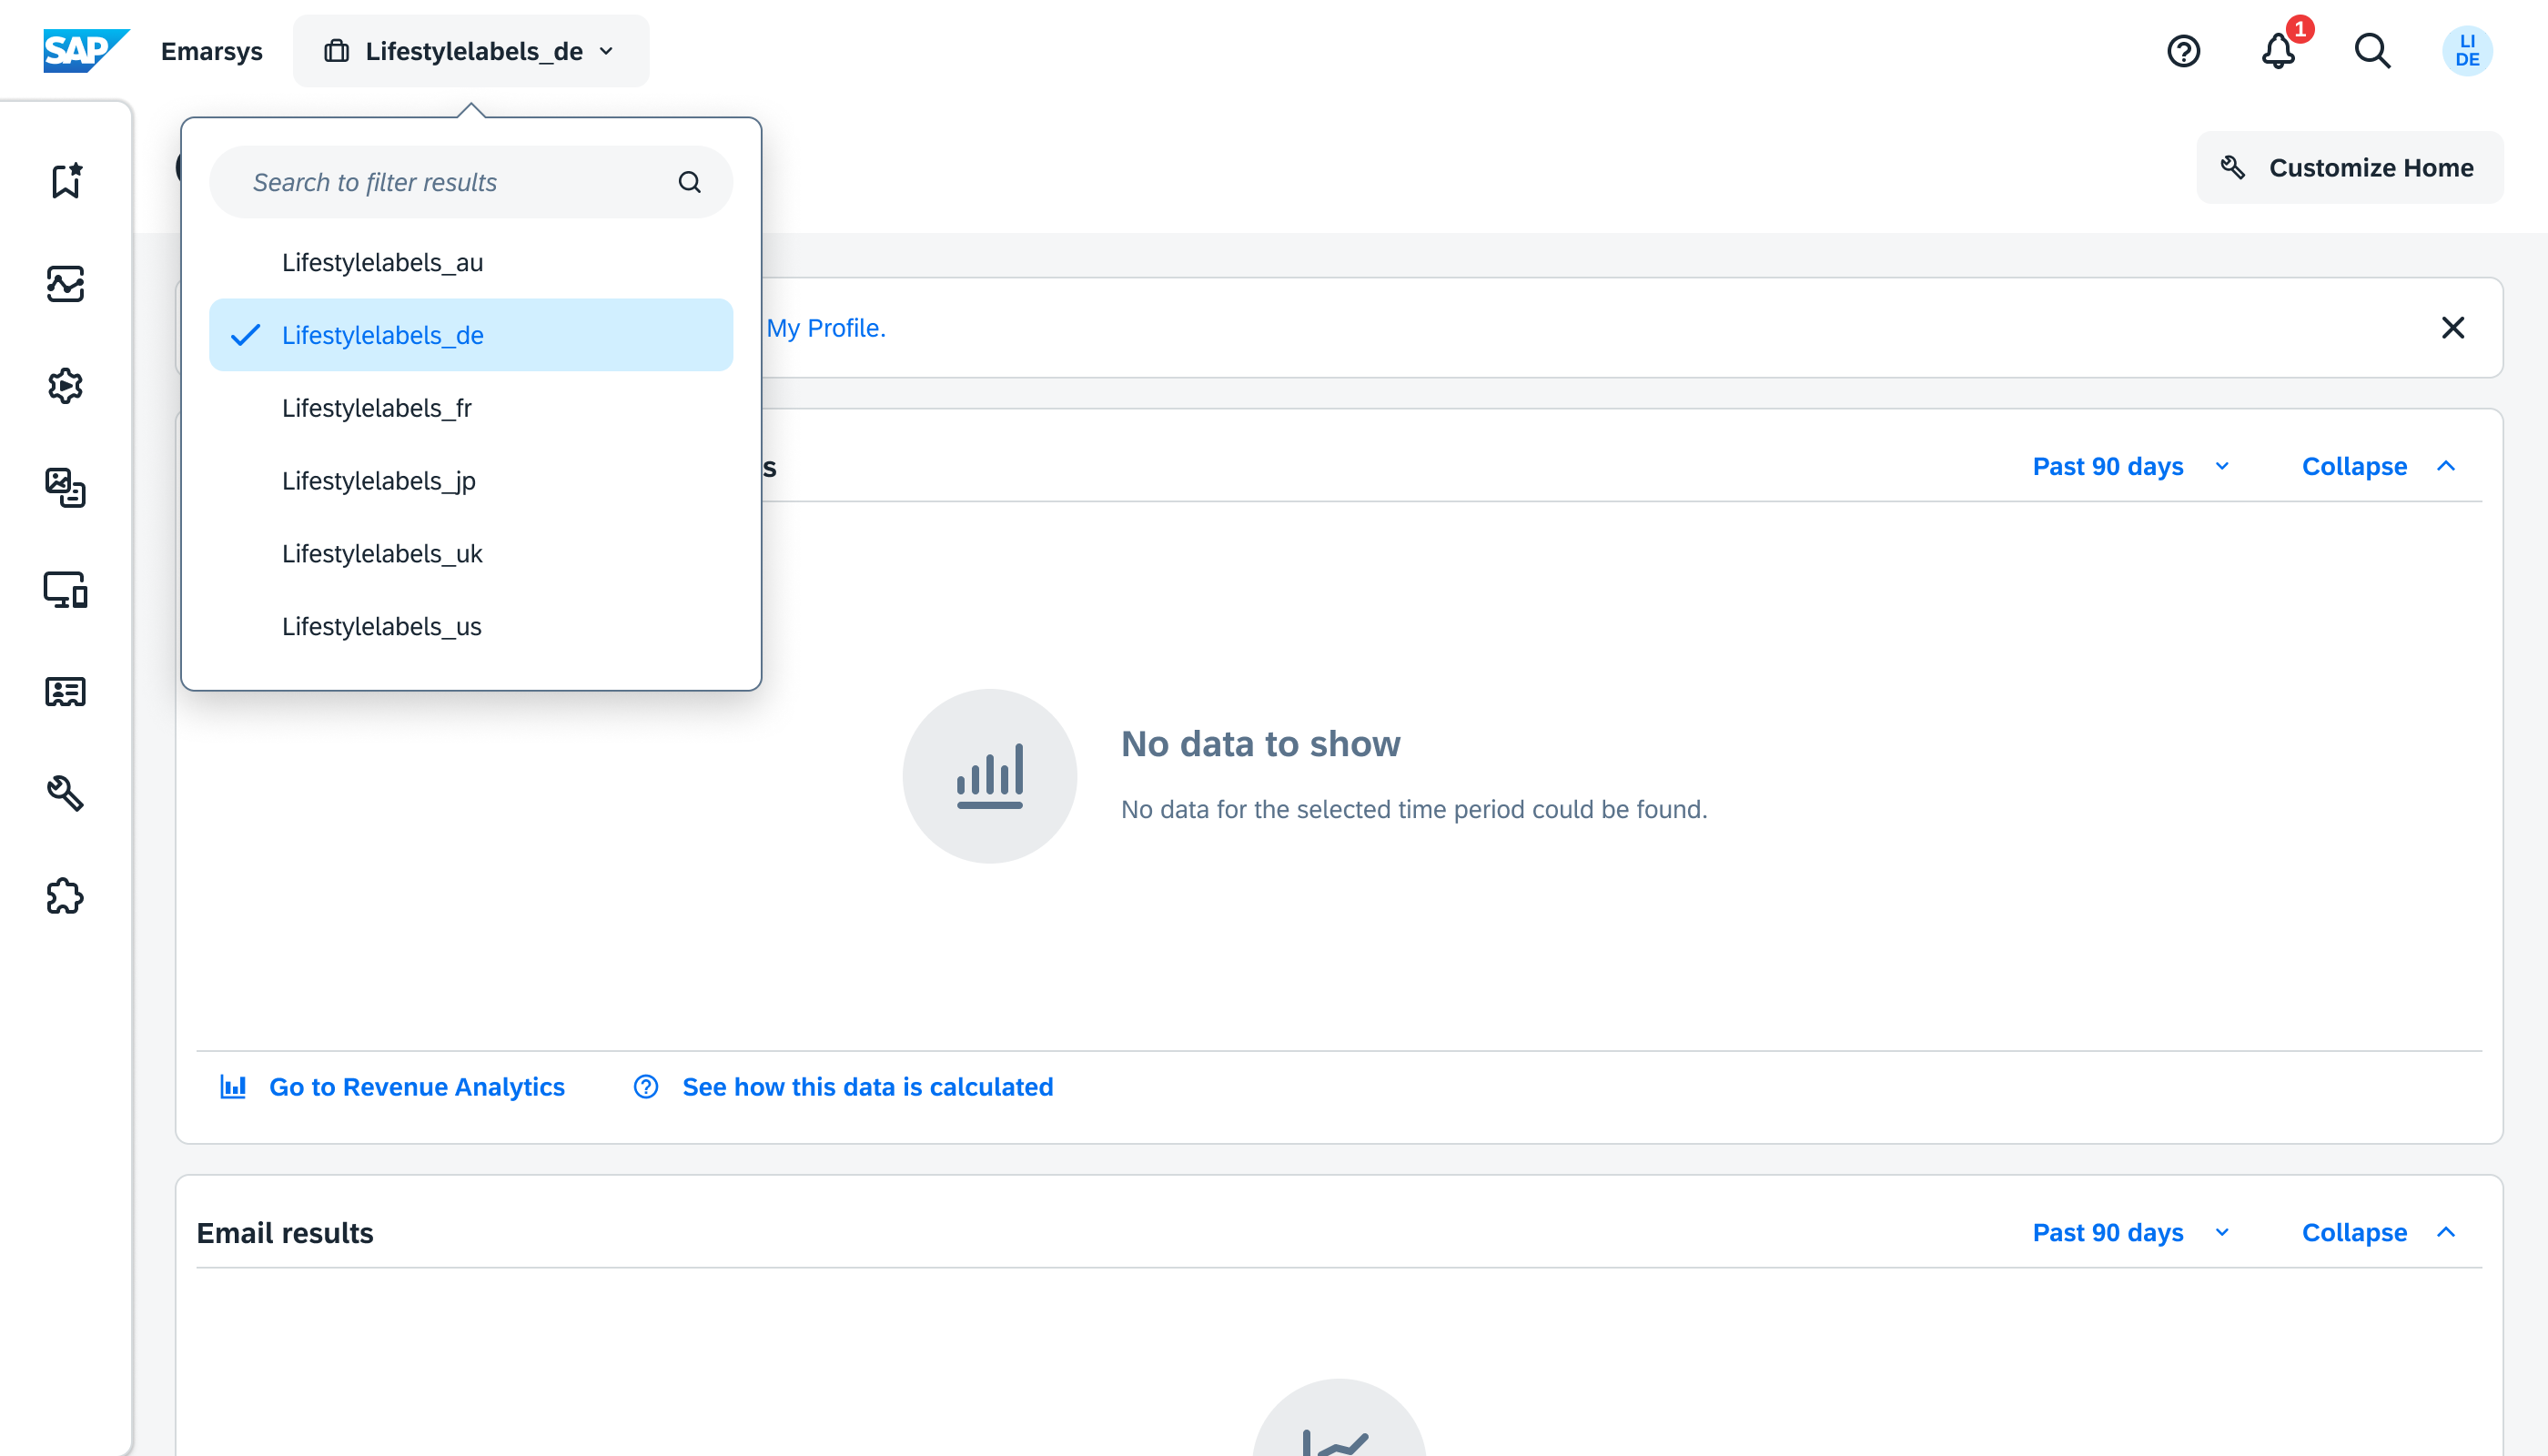Switch to the Lifestylelabels_jp account
Screen dimensions: 2548x1456
pyautogui.click(x=471, y=481)
